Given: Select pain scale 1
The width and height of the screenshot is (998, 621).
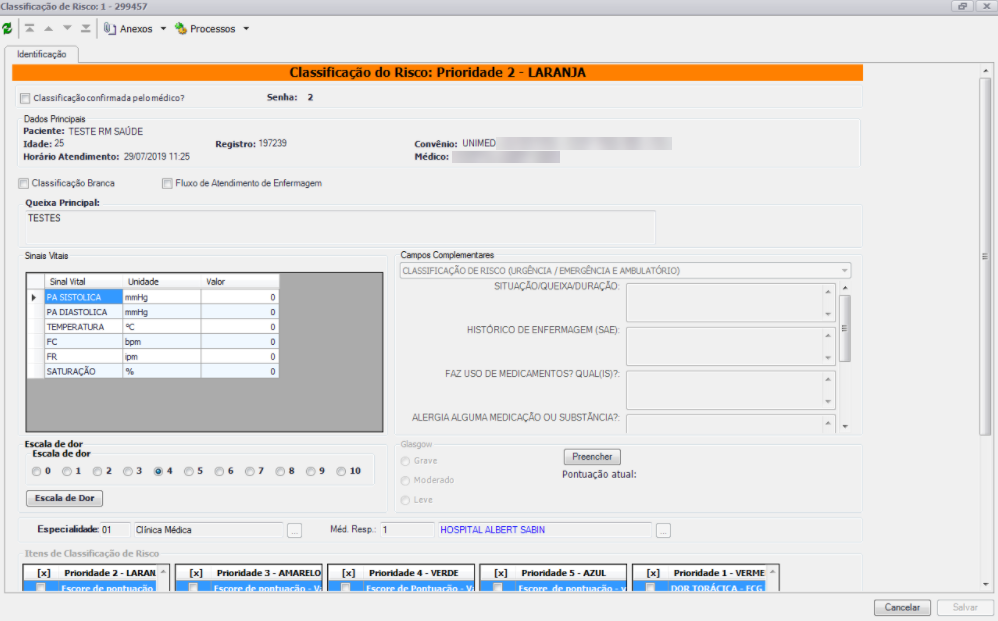Looking at the screenshot, I should (67, 471).
